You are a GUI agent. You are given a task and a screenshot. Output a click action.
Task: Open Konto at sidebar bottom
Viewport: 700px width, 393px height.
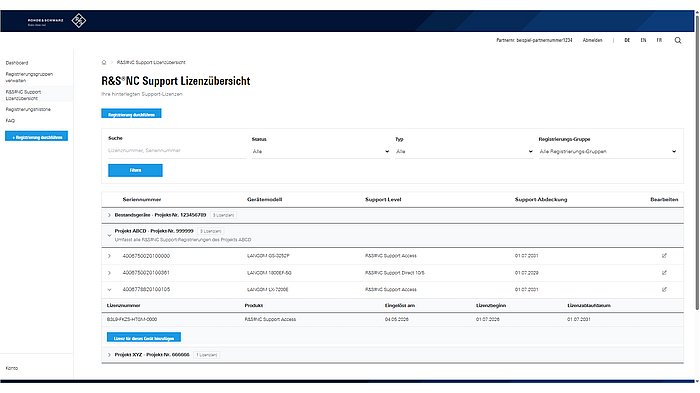coord(12,368)
